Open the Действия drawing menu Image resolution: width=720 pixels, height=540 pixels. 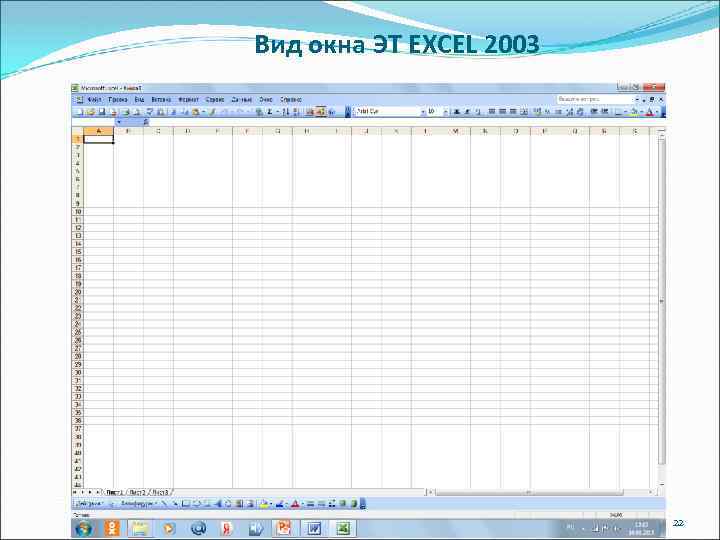click(x=88, y=504)
